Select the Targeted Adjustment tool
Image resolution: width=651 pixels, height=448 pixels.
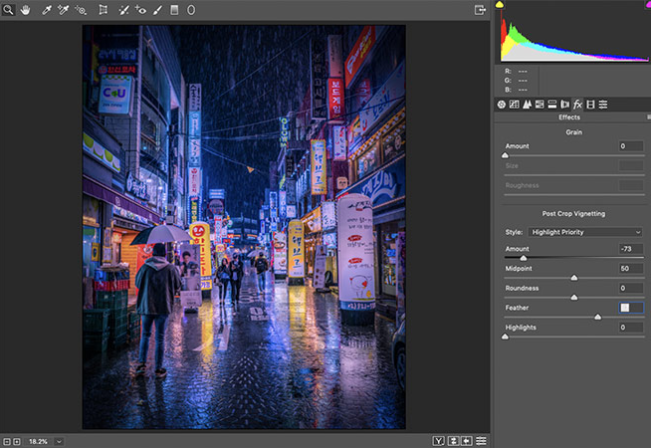pos(81,10)
